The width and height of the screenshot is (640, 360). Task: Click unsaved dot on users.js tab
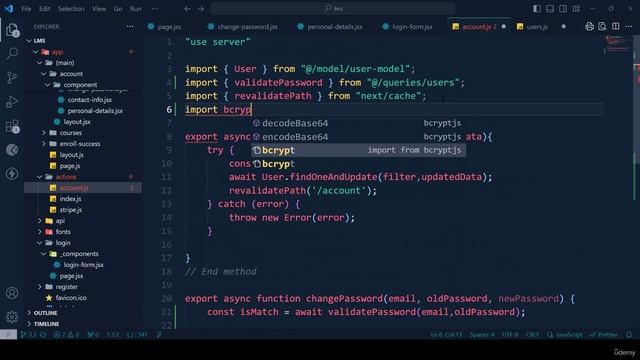[x=564, y=27]
